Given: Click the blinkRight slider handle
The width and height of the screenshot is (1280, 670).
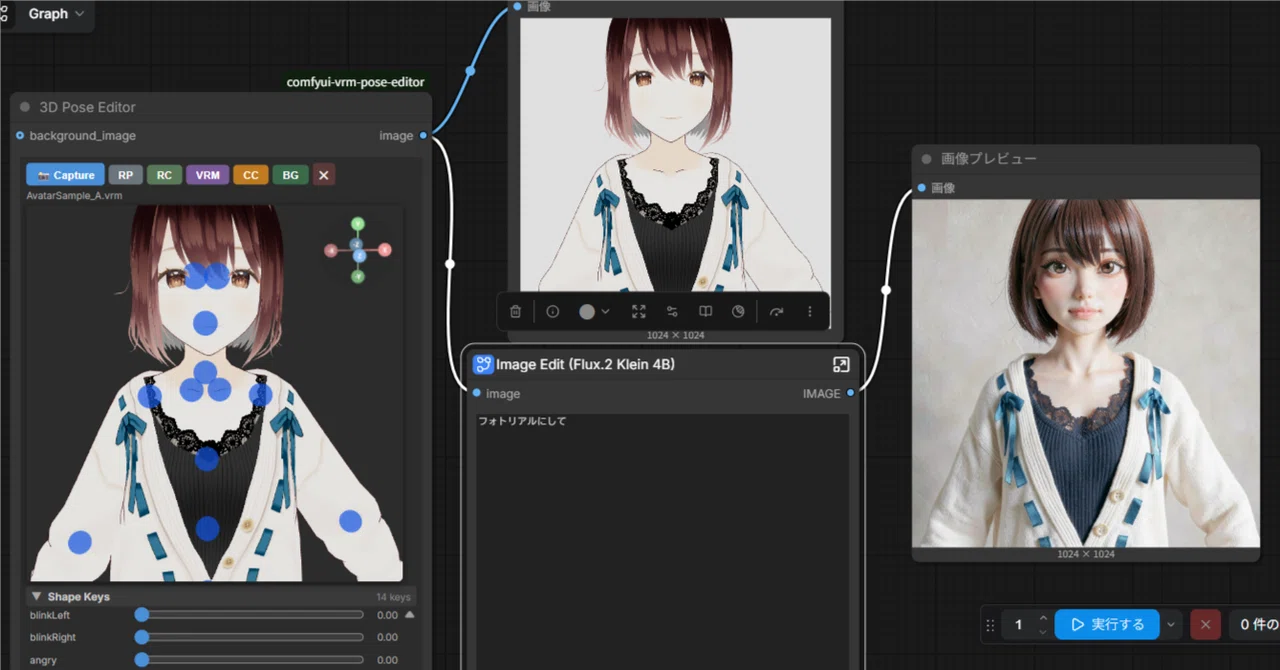Looking at the screenshot, I should click(142, 637).
